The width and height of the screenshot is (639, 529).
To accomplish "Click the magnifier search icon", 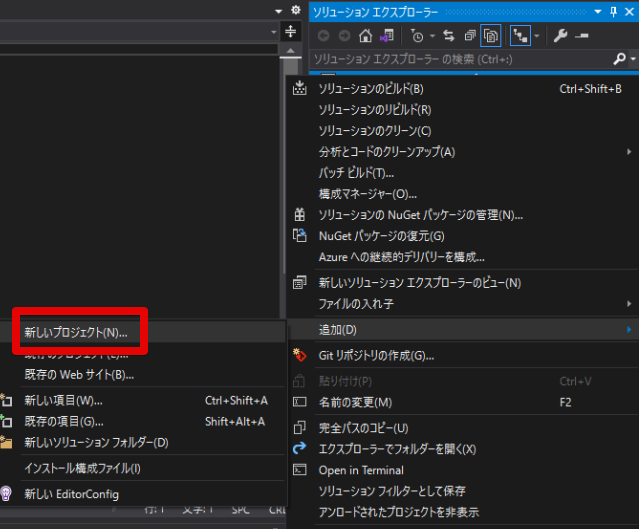I will pos(619,59).
